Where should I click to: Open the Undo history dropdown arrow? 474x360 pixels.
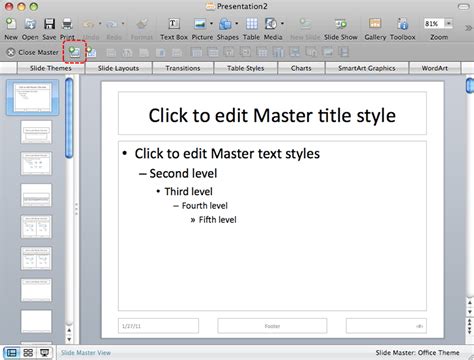[100, 24]
